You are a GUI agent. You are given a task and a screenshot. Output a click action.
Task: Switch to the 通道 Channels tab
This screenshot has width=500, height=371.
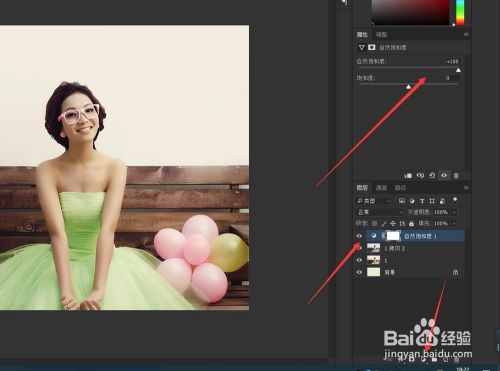tap(381, 188)
